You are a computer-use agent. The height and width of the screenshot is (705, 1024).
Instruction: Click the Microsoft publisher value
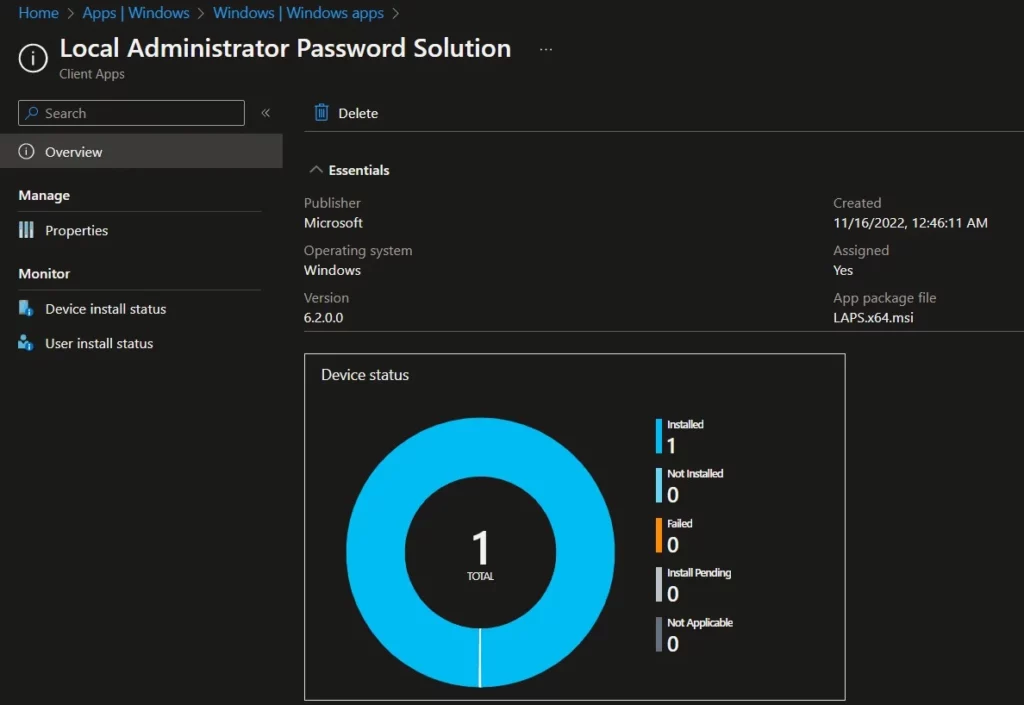[333, 223]
